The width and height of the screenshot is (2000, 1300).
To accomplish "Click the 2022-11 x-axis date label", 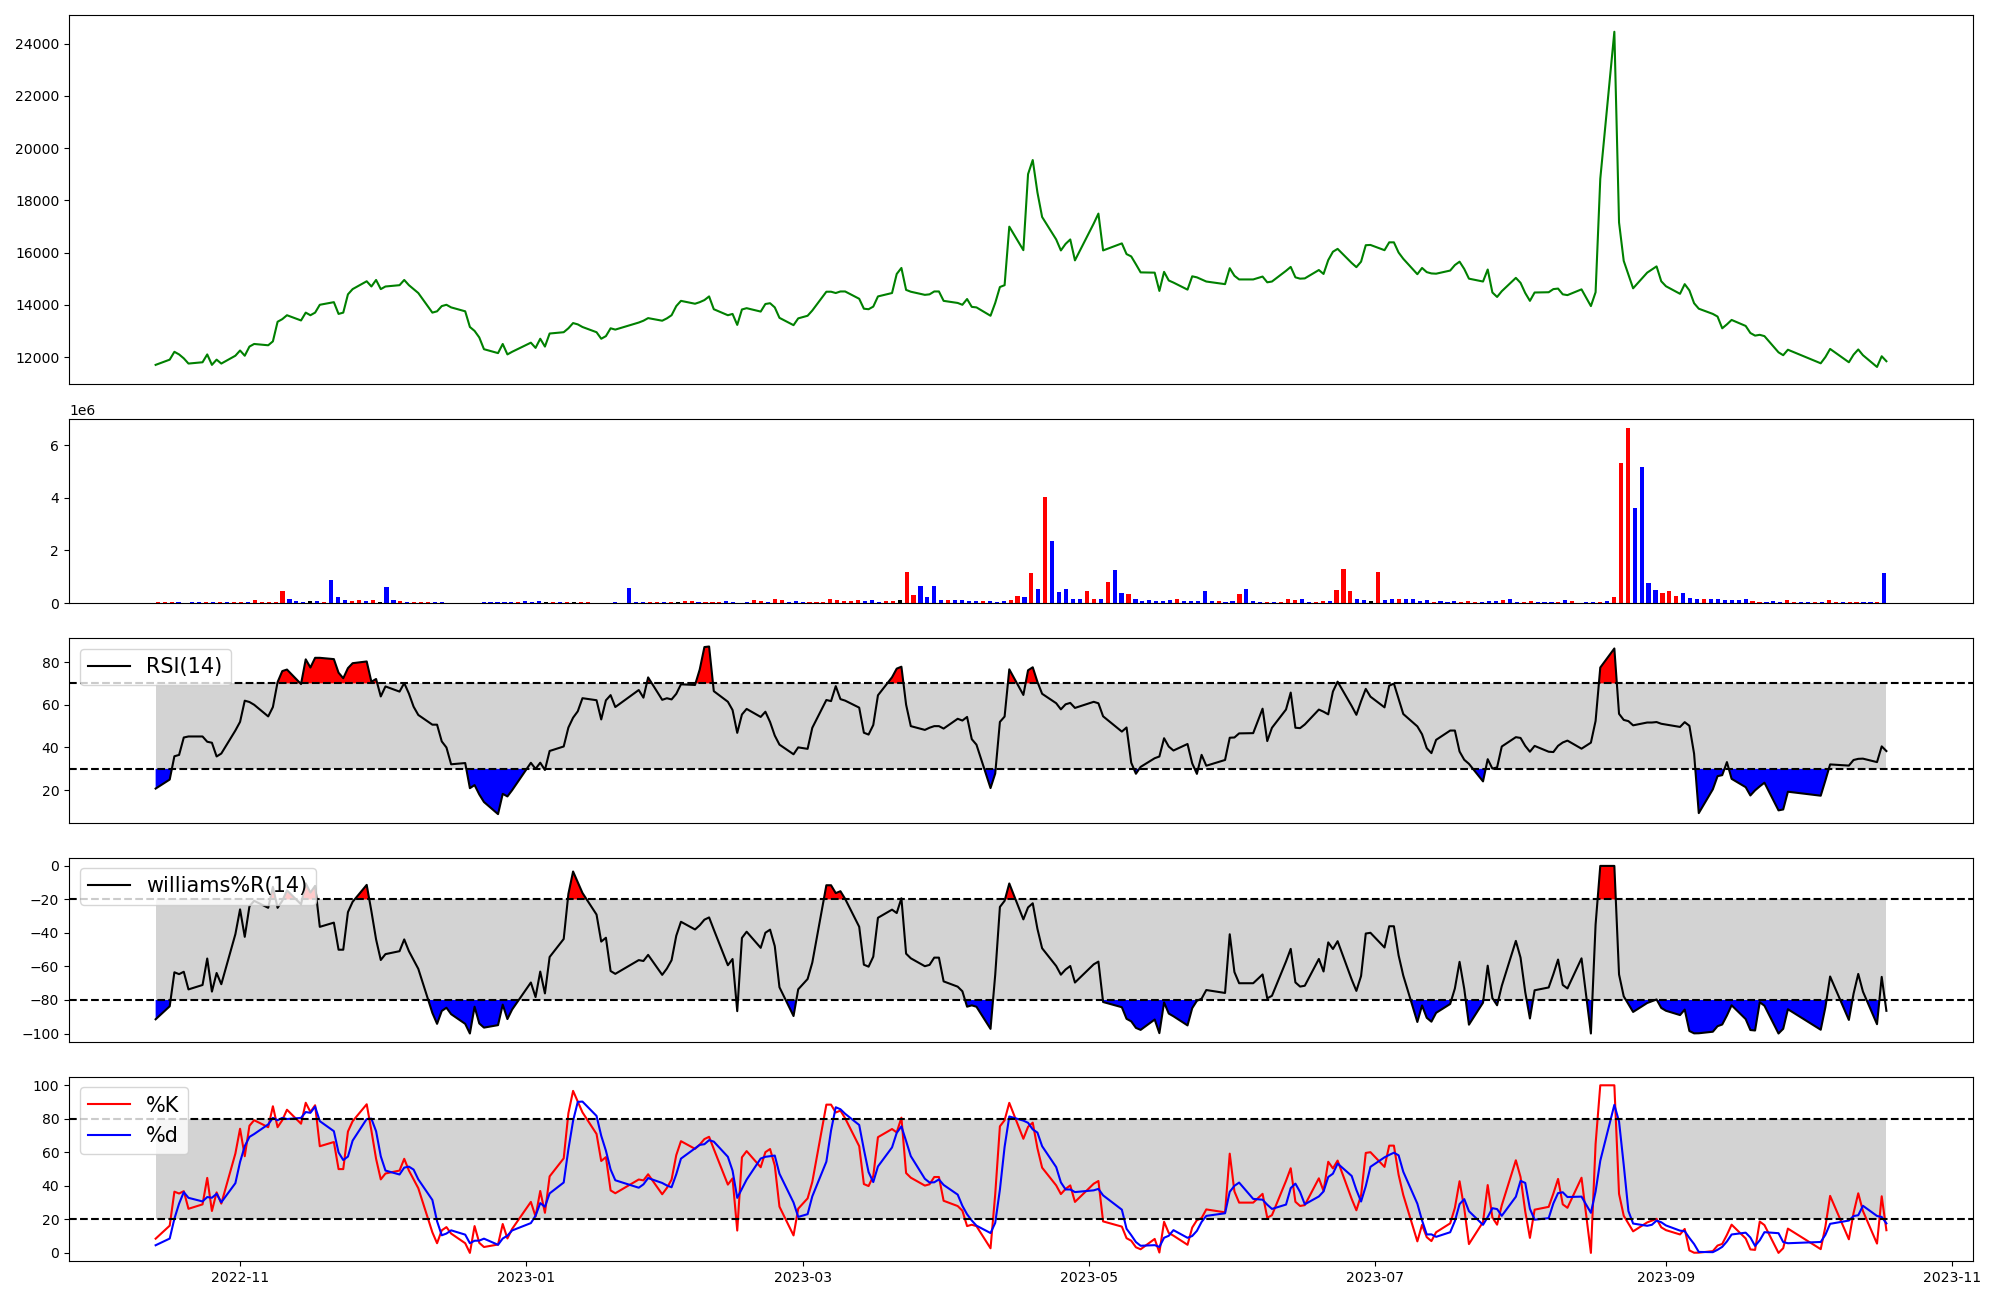I will (240, 1277).
